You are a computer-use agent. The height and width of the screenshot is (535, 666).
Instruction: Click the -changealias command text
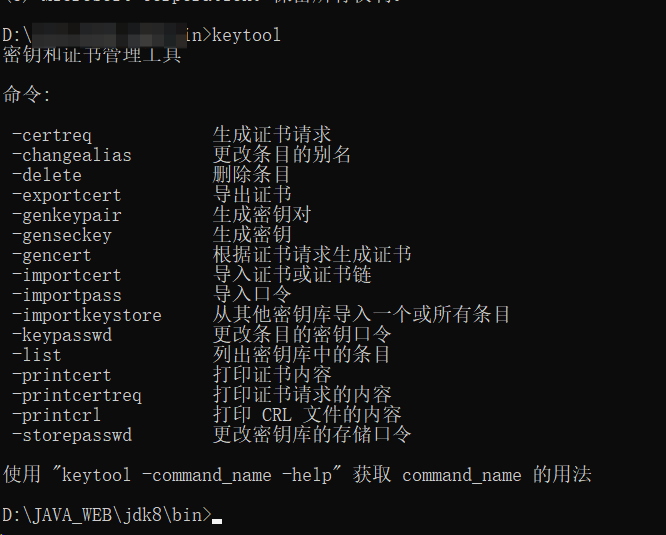[x=72, y=155]
